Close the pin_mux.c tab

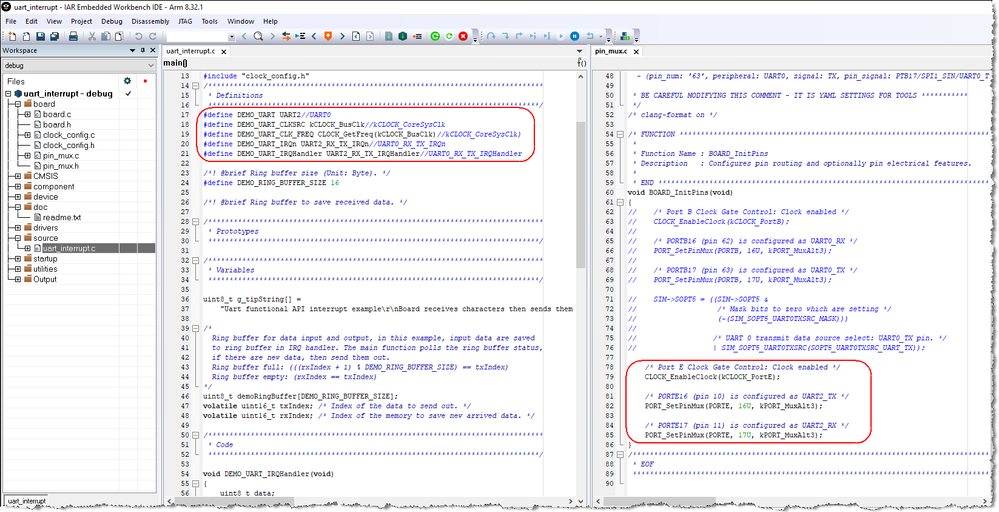point(636,52)
